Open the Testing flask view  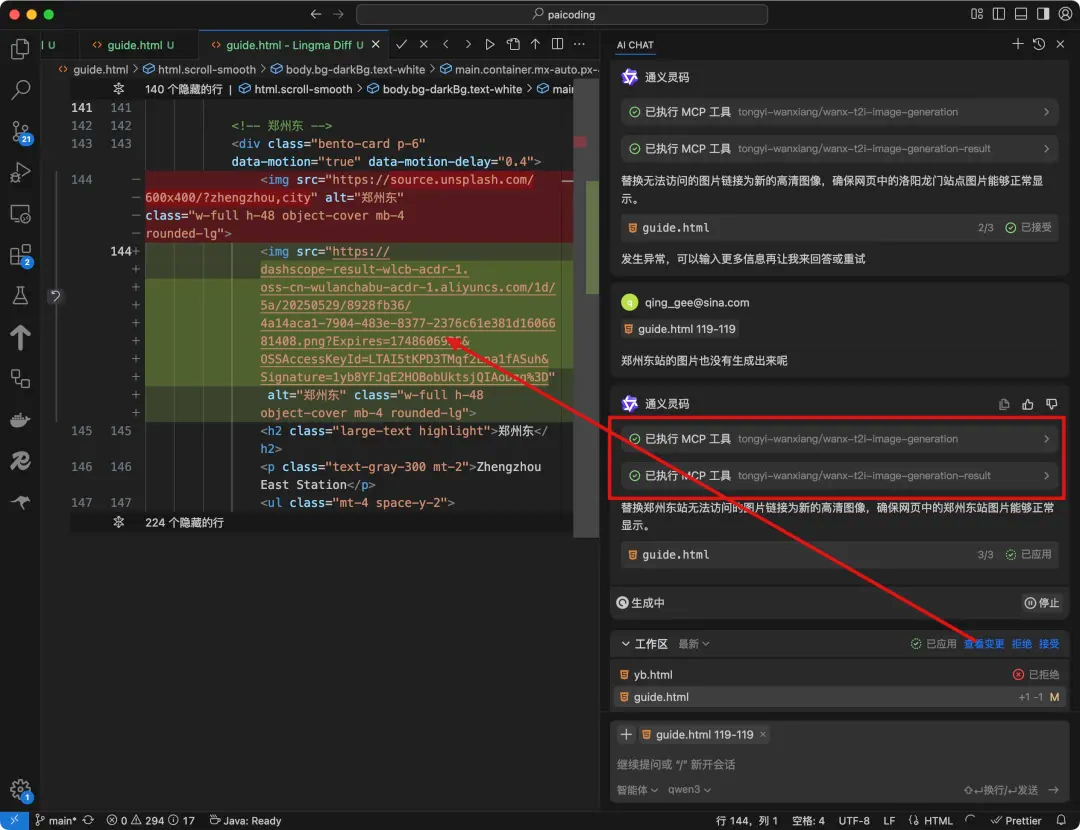(x=21, y=296)
